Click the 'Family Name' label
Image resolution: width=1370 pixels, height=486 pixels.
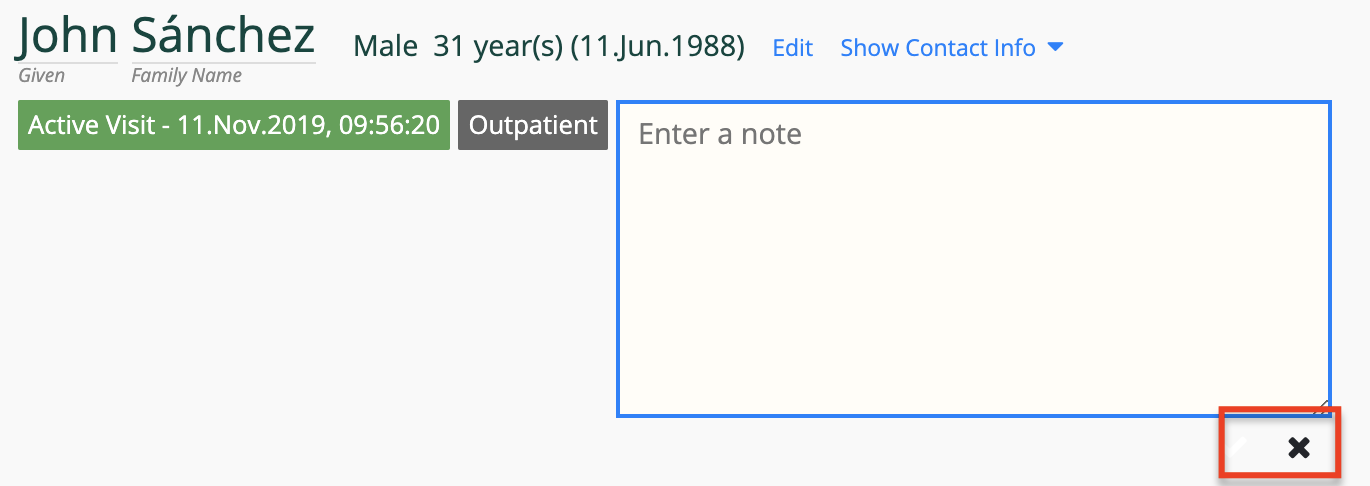(x=187, y=75)
